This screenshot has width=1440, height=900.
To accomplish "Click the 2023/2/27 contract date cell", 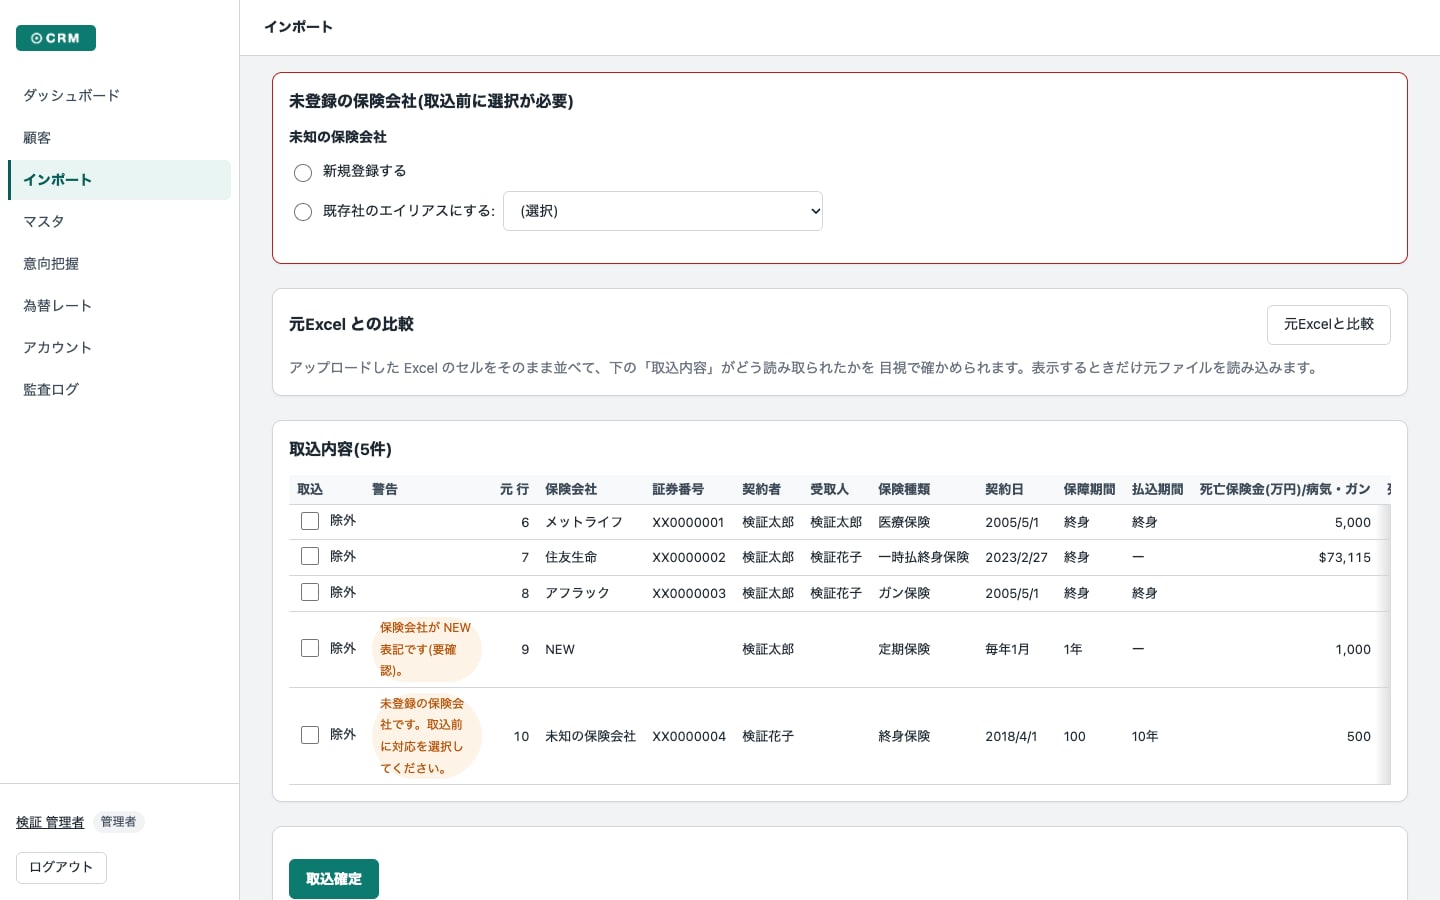I will pyautogui.click(x=1016, y=557).
